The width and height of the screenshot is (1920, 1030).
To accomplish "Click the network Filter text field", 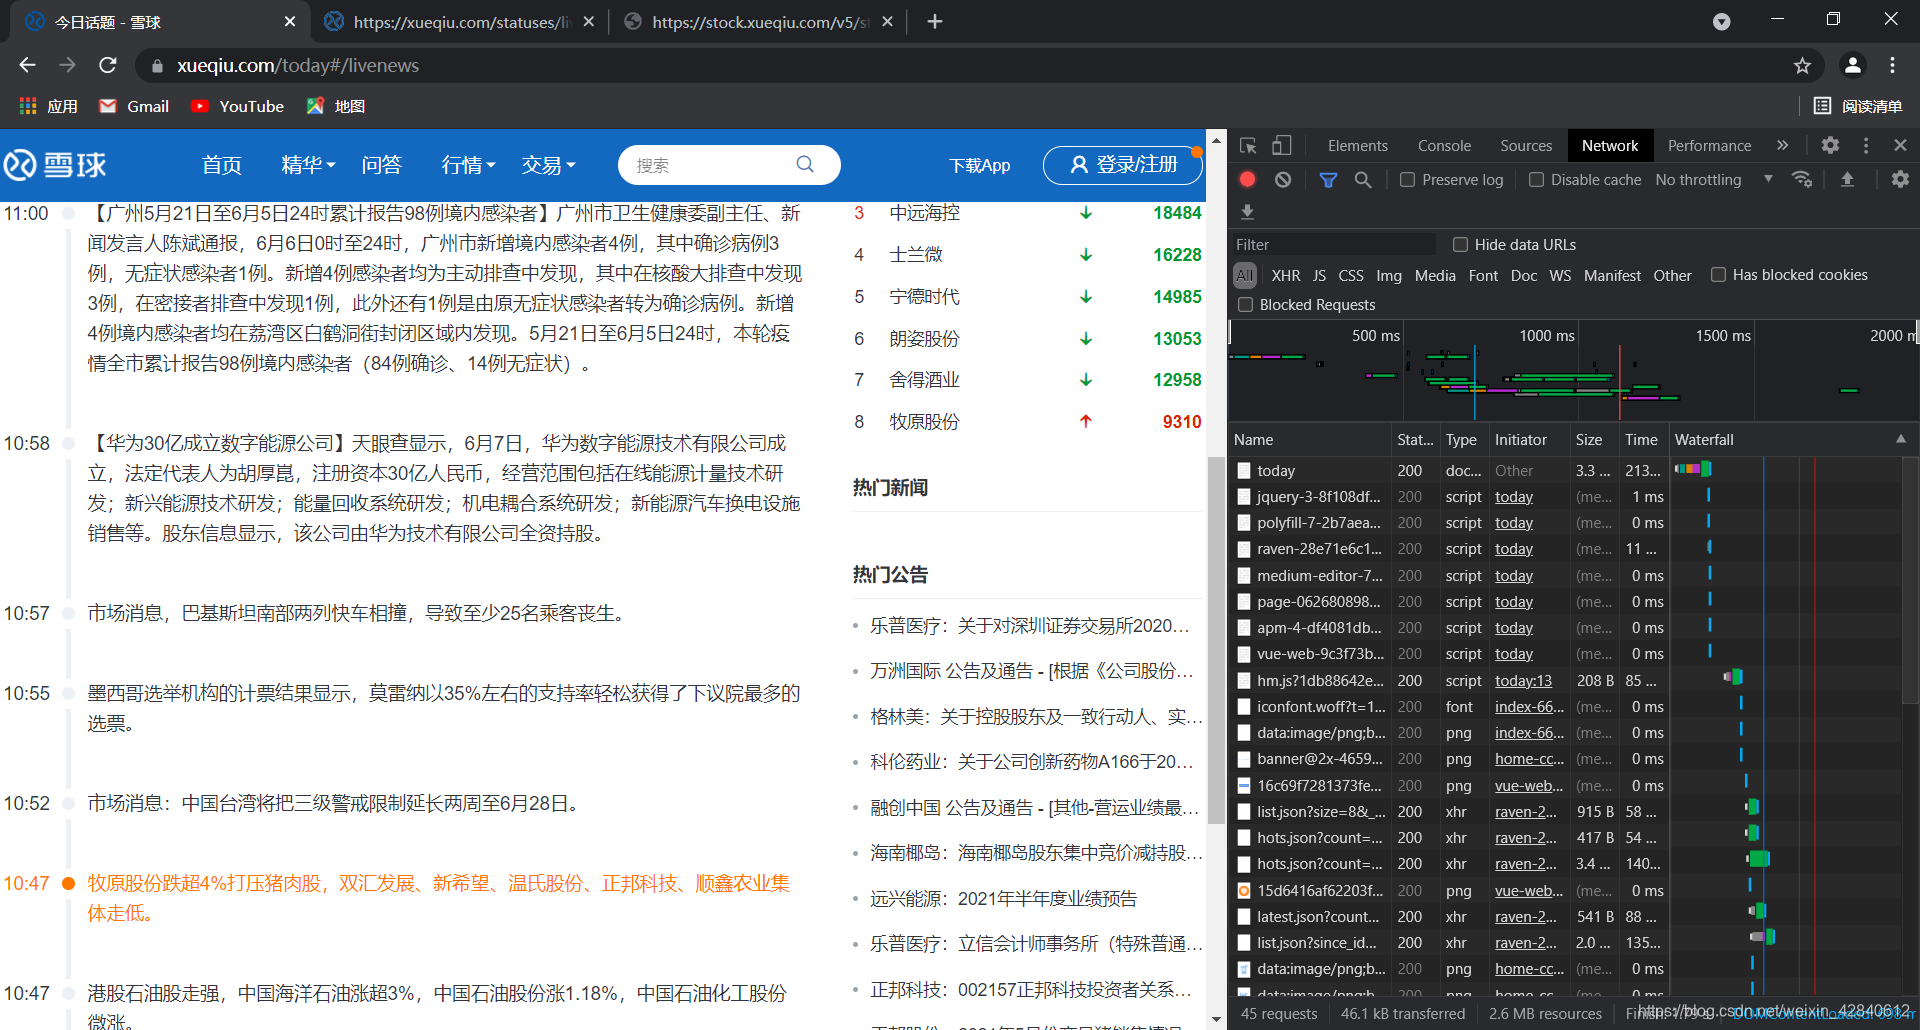I will (1334, 245).
